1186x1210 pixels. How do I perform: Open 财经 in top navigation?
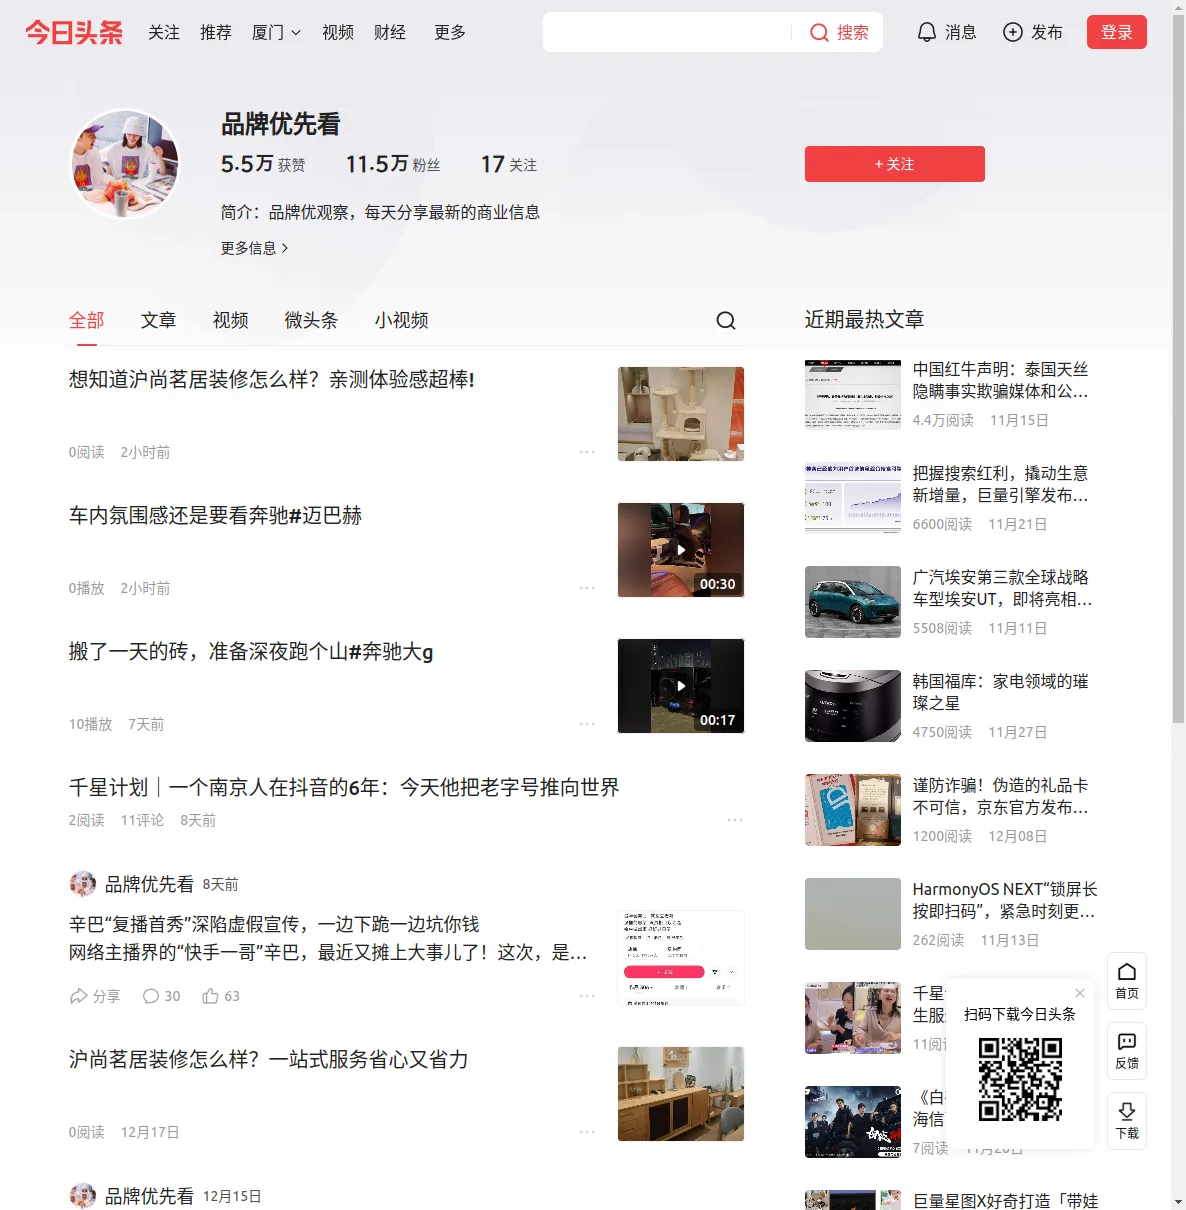click(390, 33)
